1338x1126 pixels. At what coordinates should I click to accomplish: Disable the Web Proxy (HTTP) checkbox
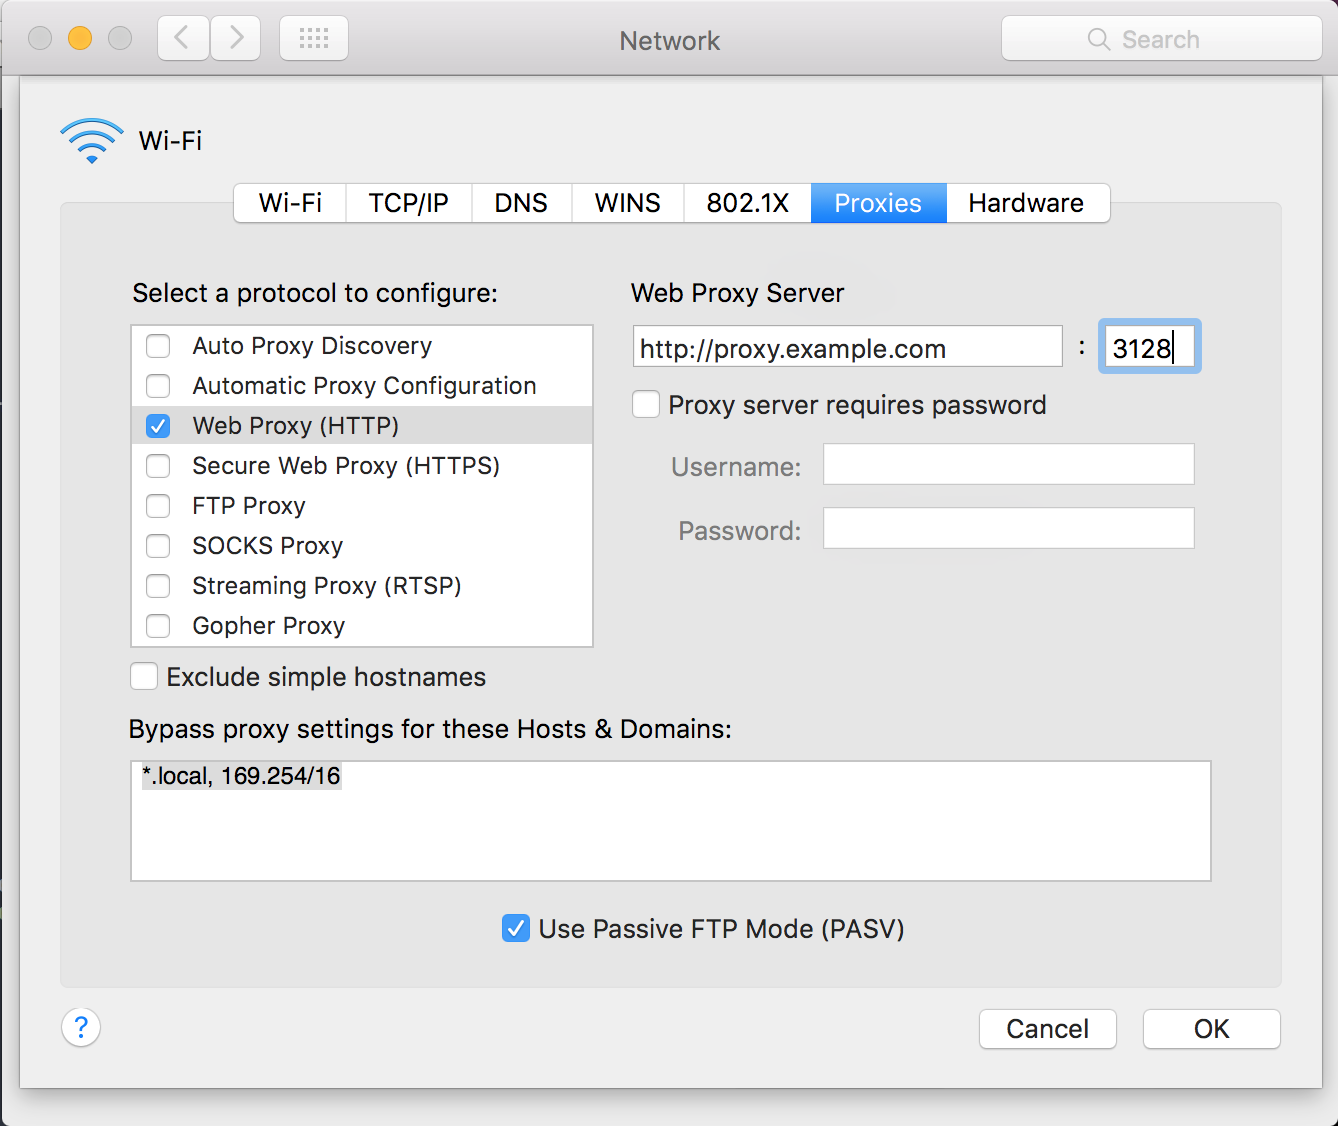click(x=157, y=425)
